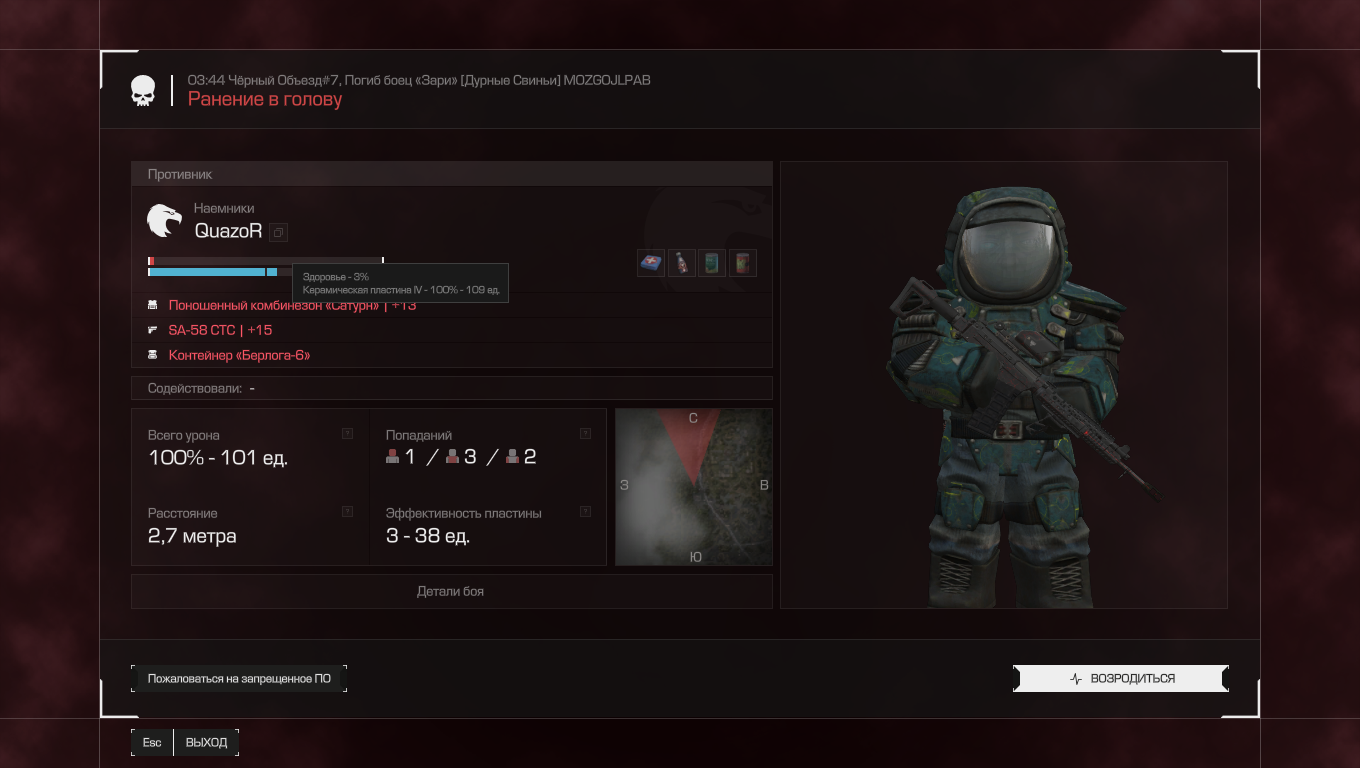Click the skull death icon
1360x768 pixels.
click(143, 91)
